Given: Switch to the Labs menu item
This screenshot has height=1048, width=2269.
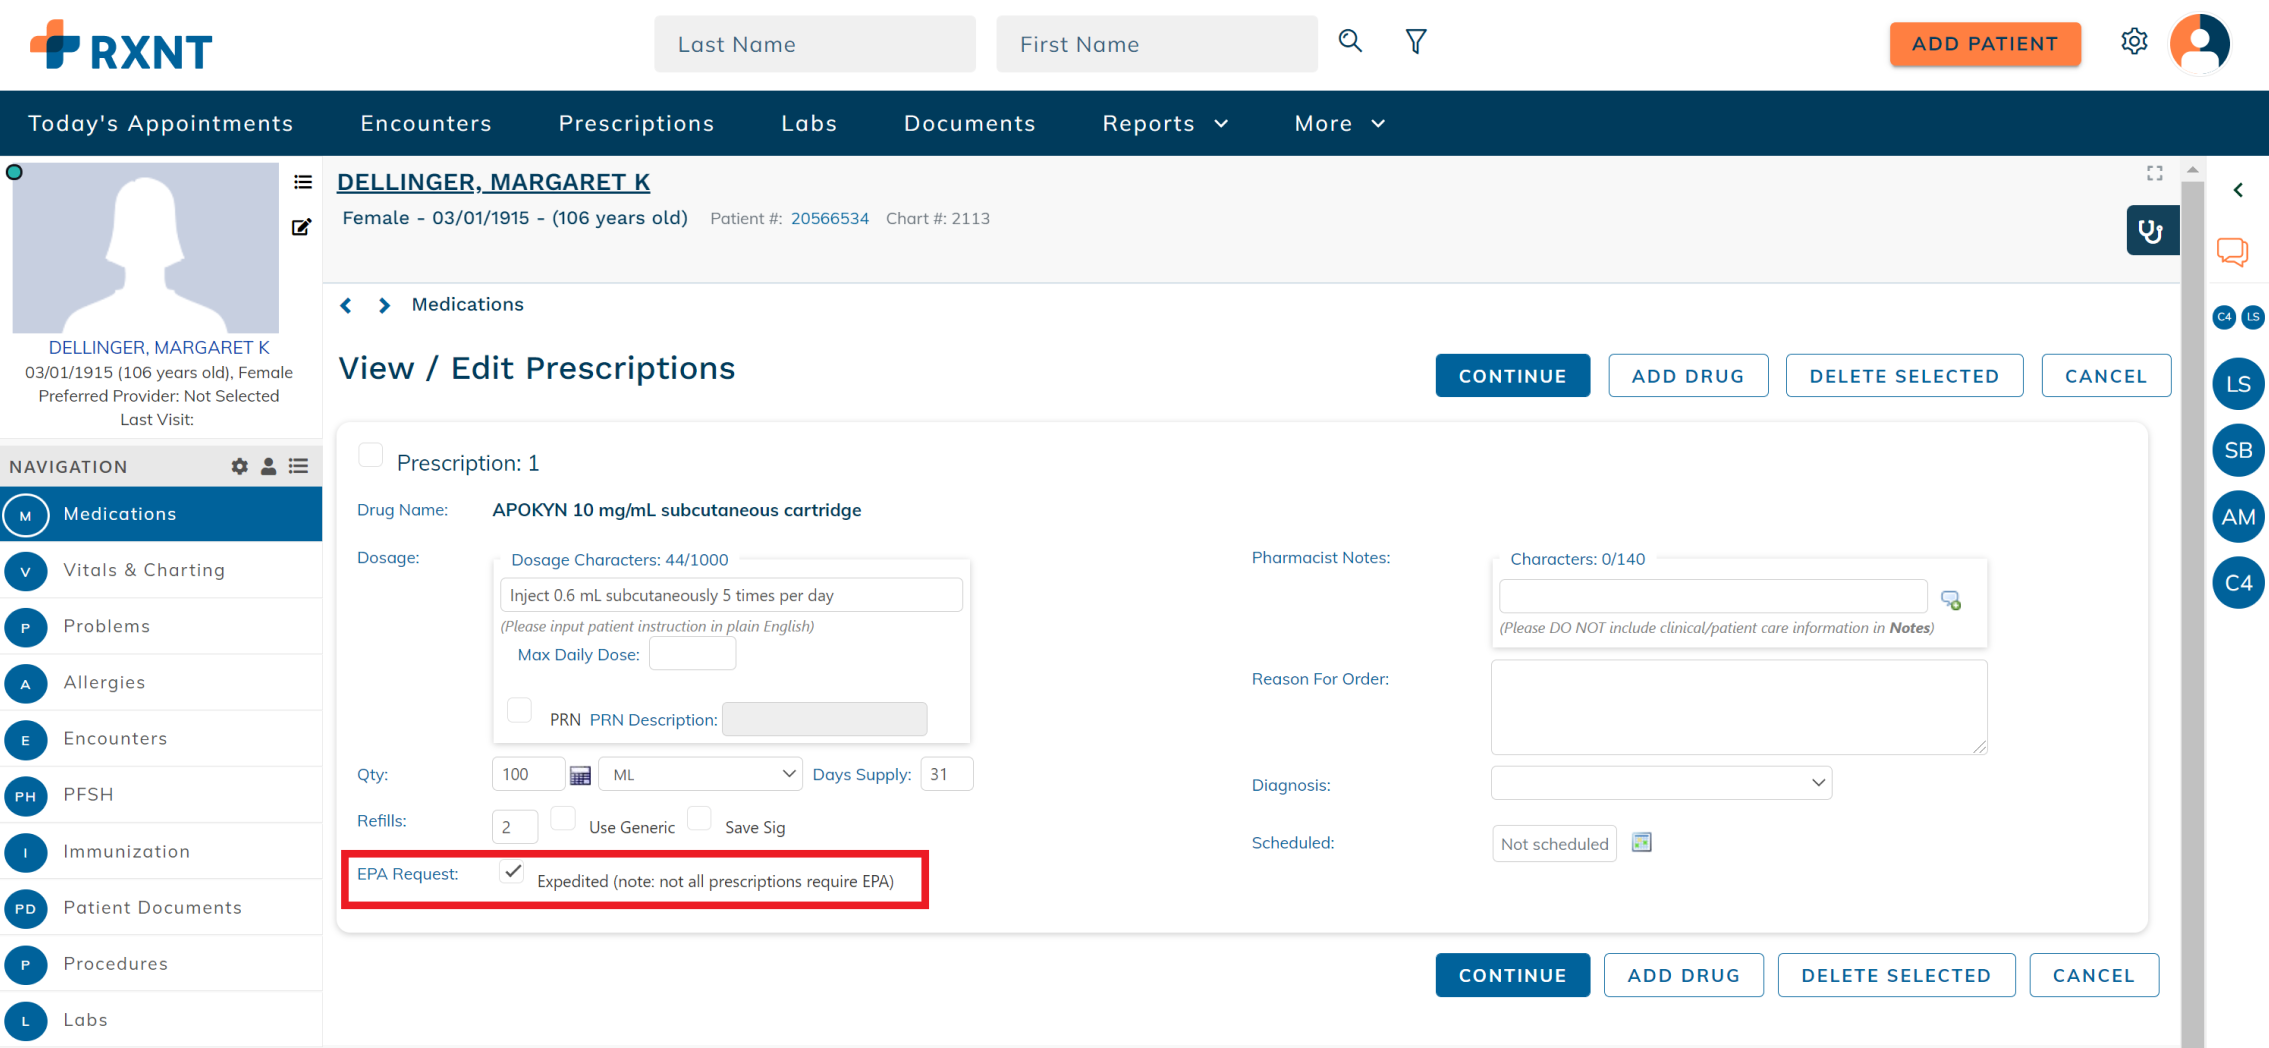Looking at the screenshot, I should 809,123.
